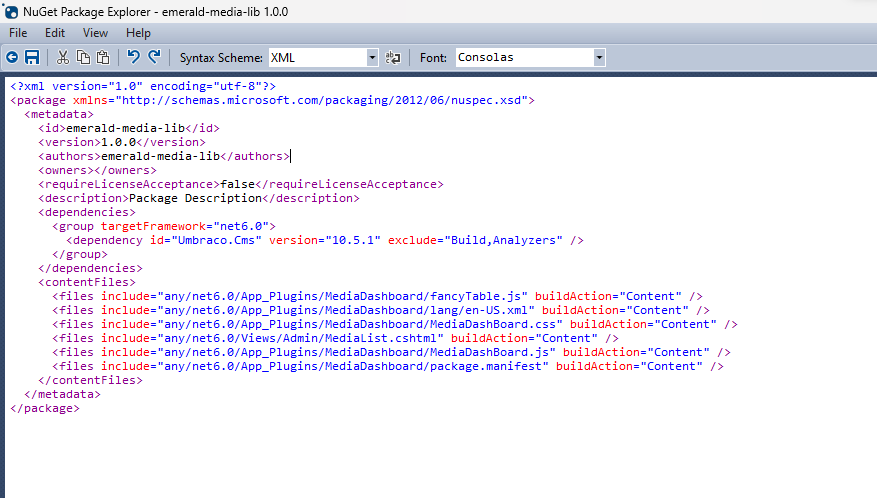Click the closing contentFiles tag
877x498 pixels.
point(91,380)
